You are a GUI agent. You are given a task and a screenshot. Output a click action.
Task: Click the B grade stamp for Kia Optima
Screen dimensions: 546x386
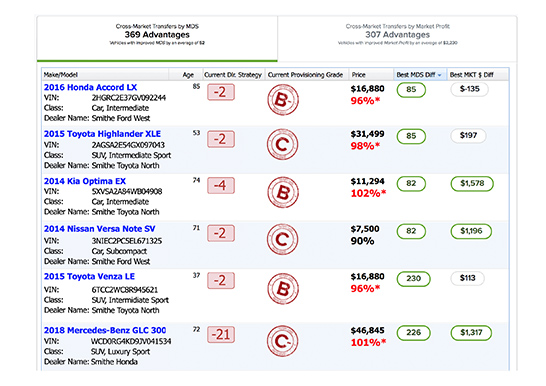(283, 192)
